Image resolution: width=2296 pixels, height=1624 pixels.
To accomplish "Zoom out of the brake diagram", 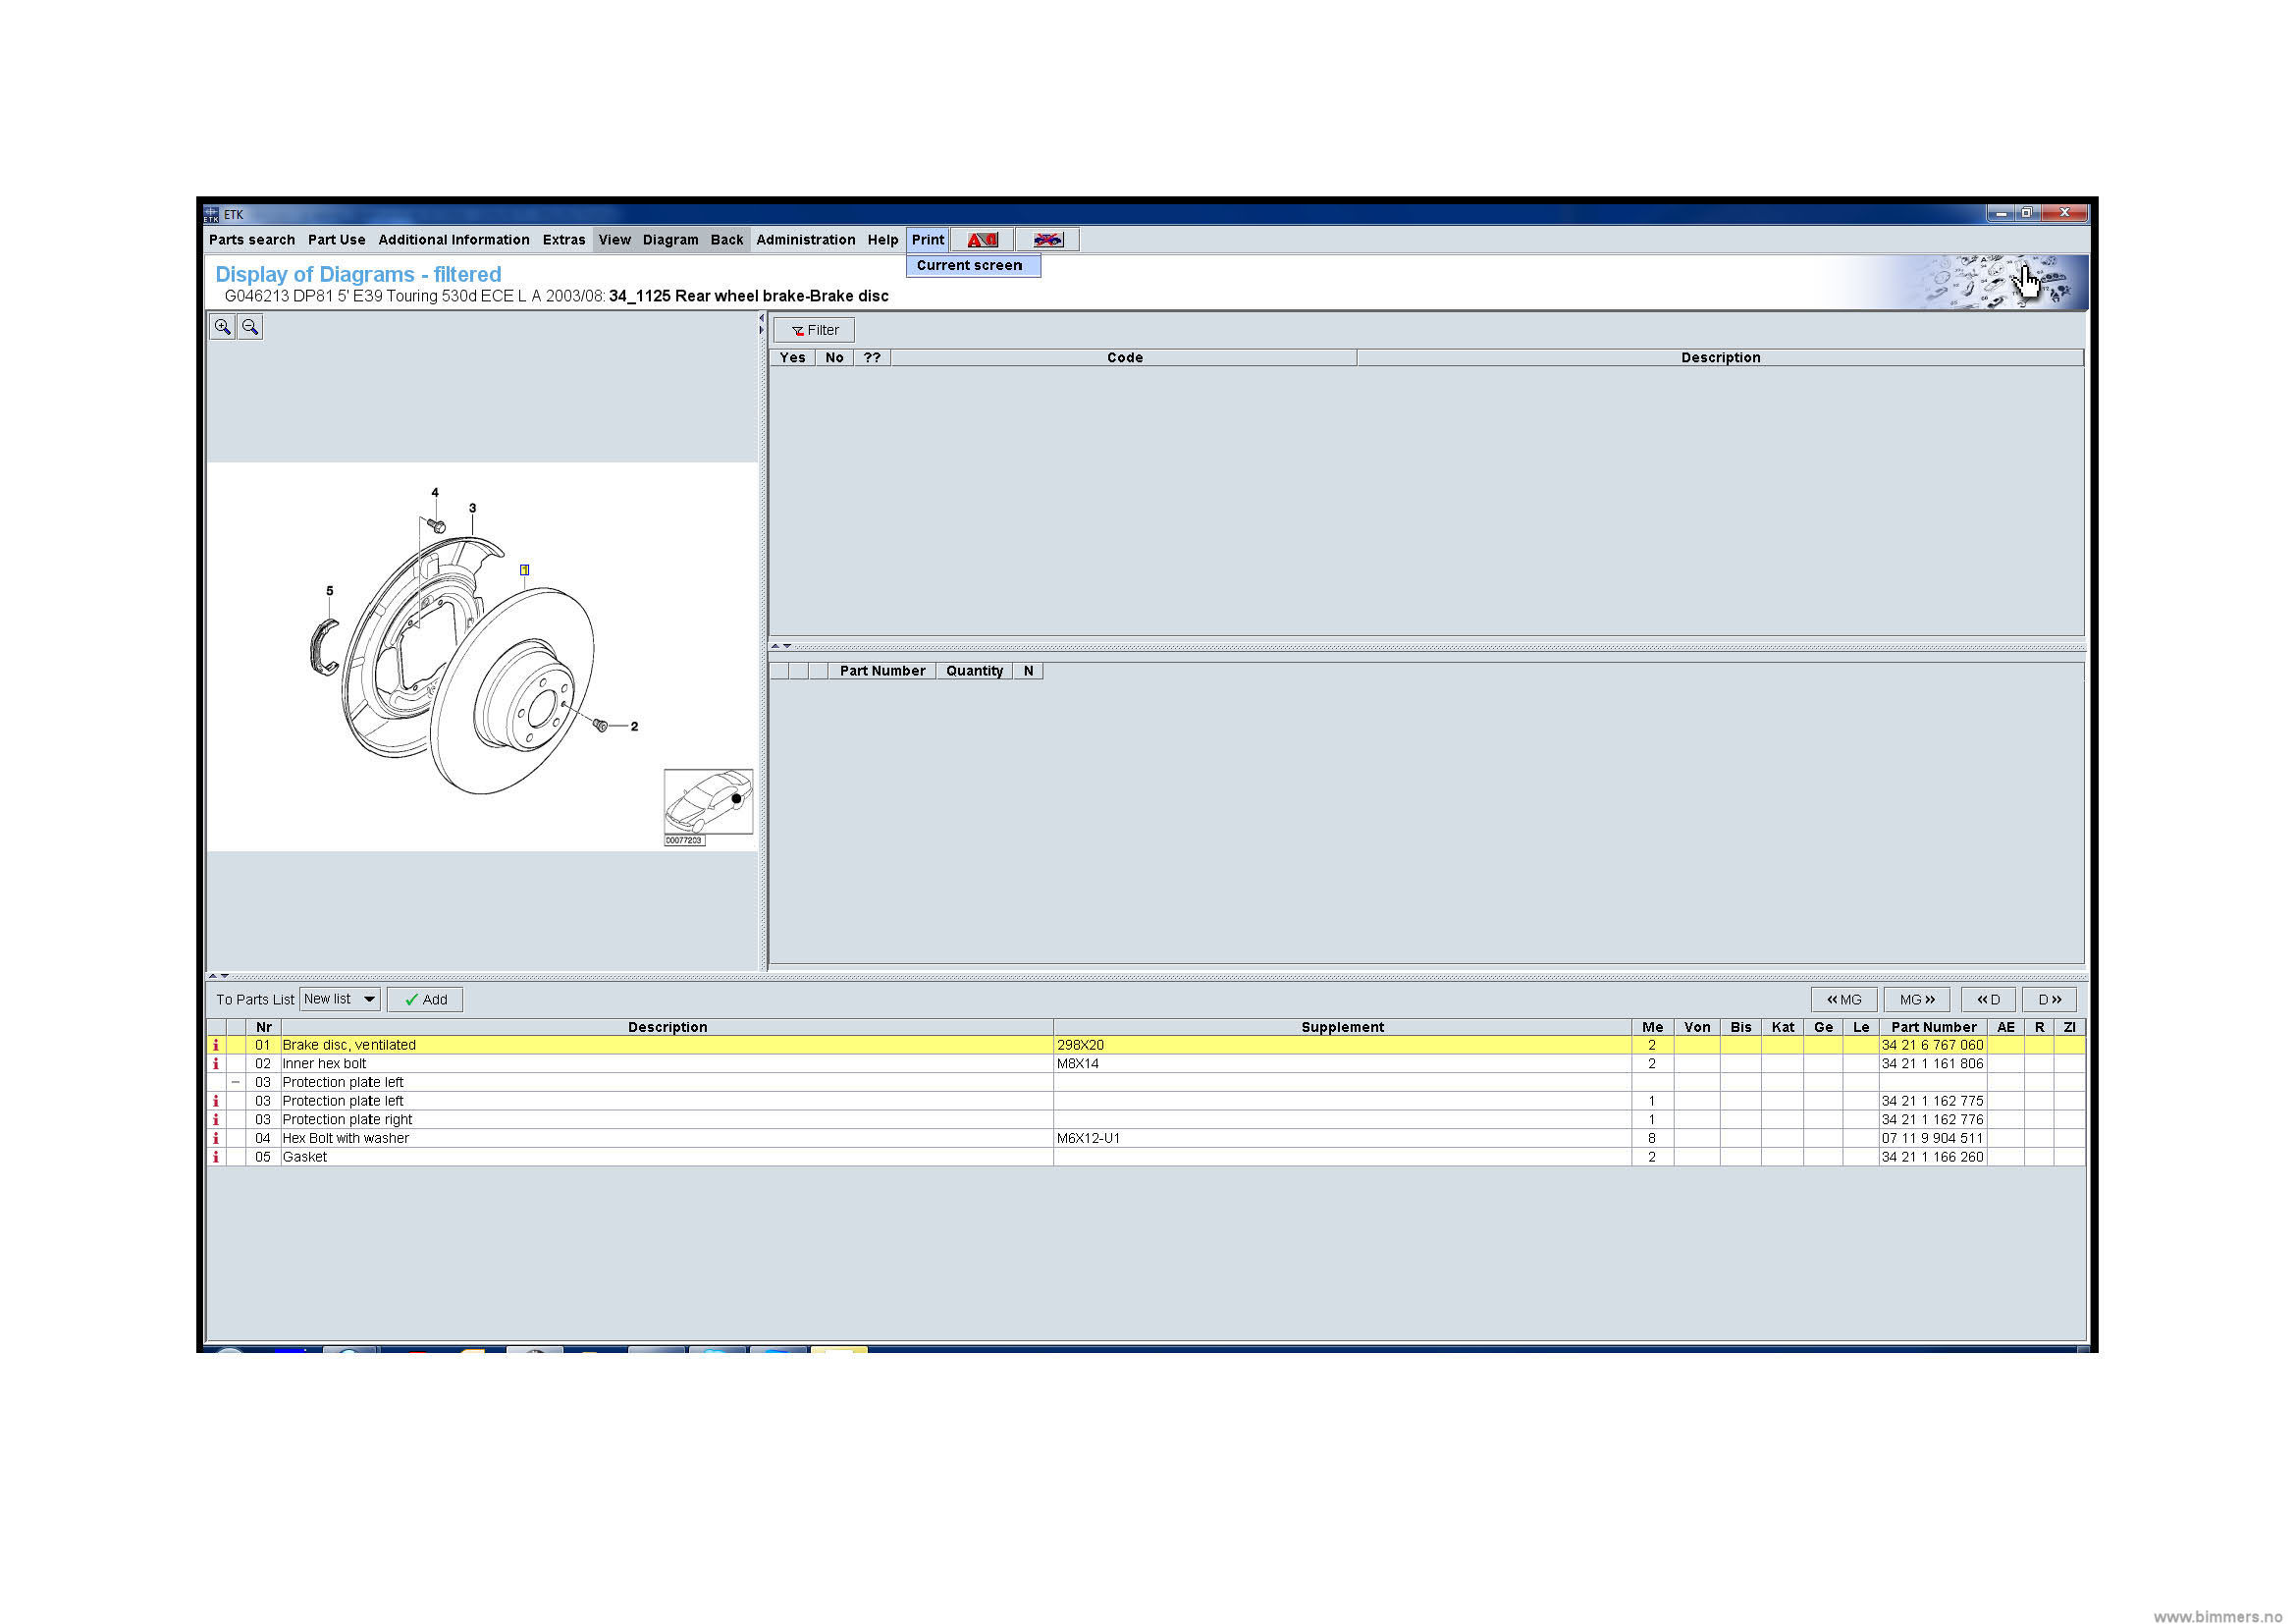I will [x=250, y=327].
